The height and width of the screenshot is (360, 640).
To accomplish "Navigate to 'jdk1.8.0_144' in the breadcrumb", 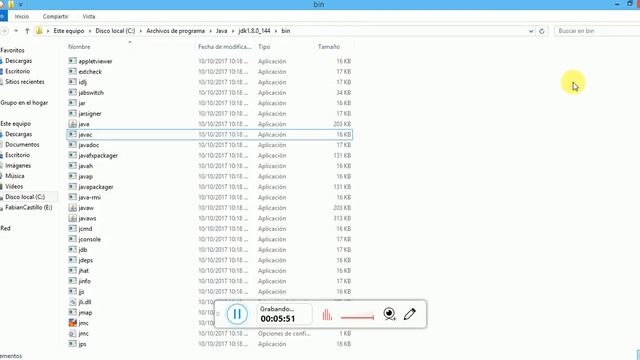I will point(254,31).
